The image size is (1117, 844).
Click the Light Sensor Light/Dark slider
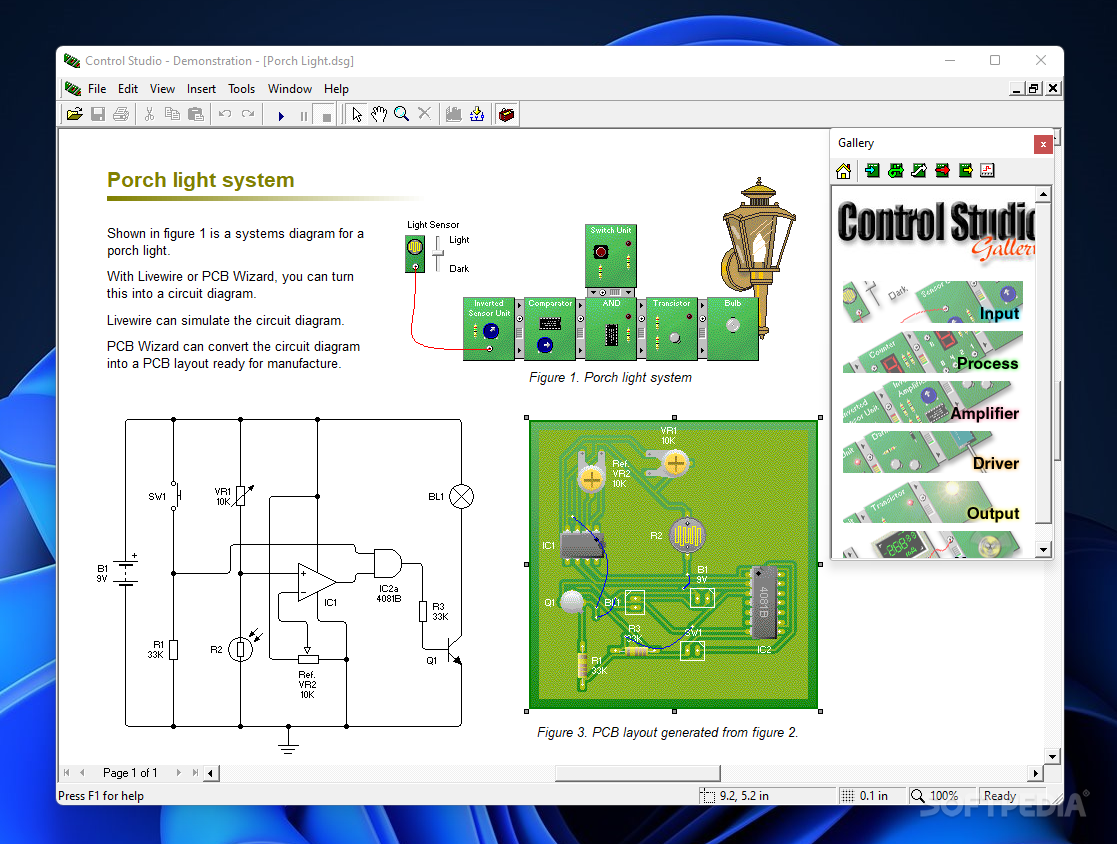438,254
